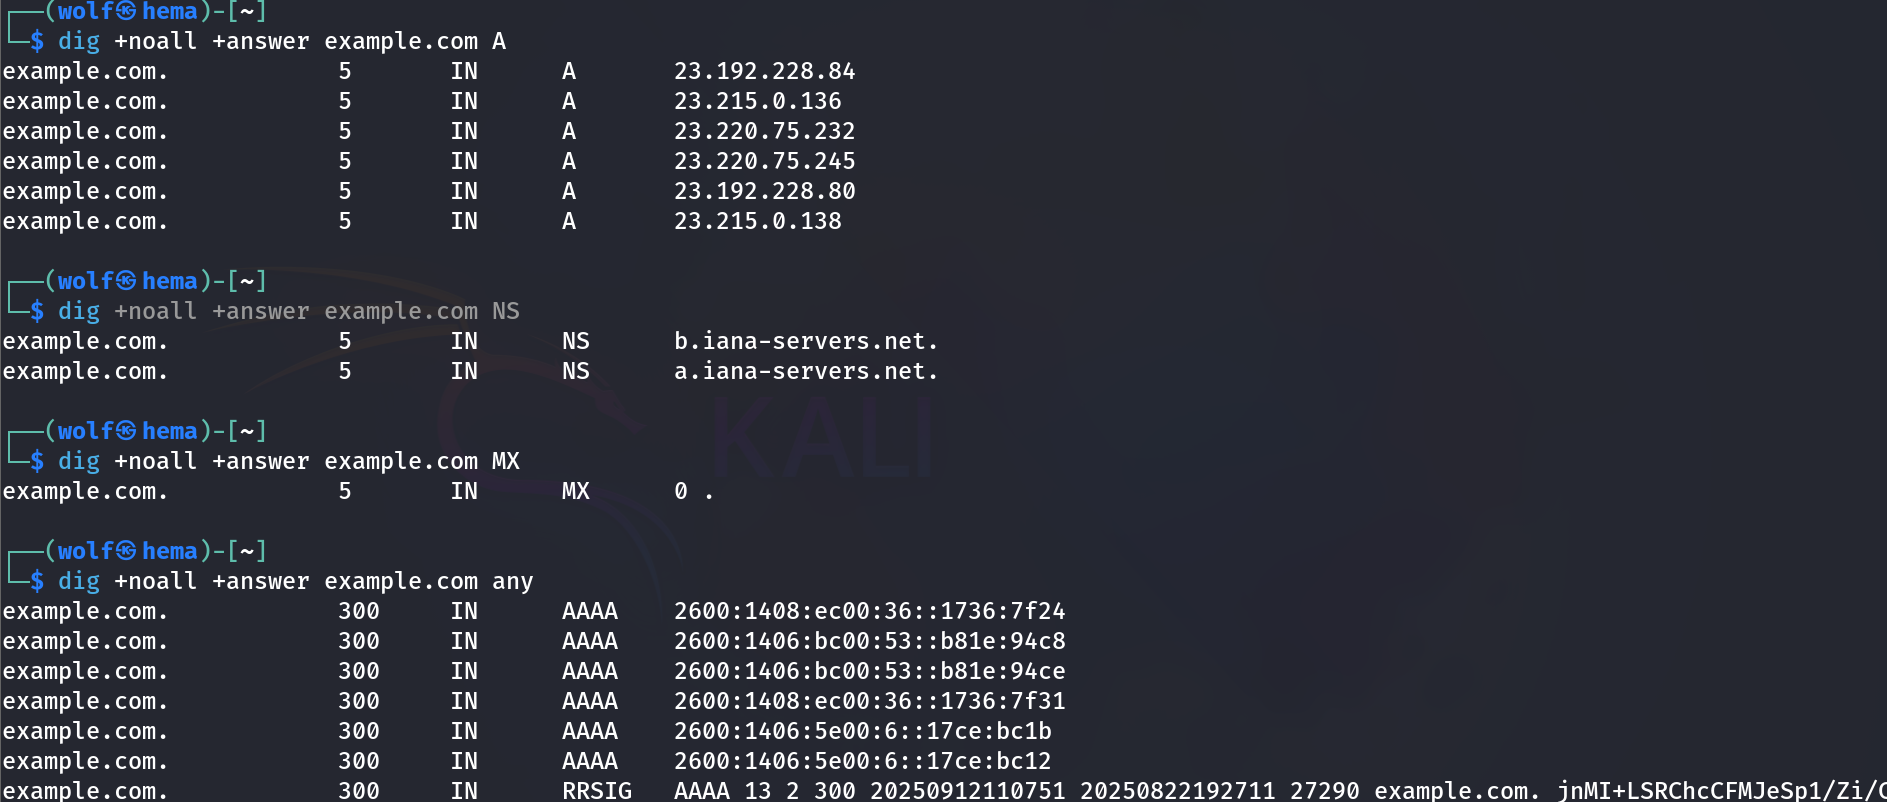Click the A record 23.220.75.245

(x=764, y=162)
